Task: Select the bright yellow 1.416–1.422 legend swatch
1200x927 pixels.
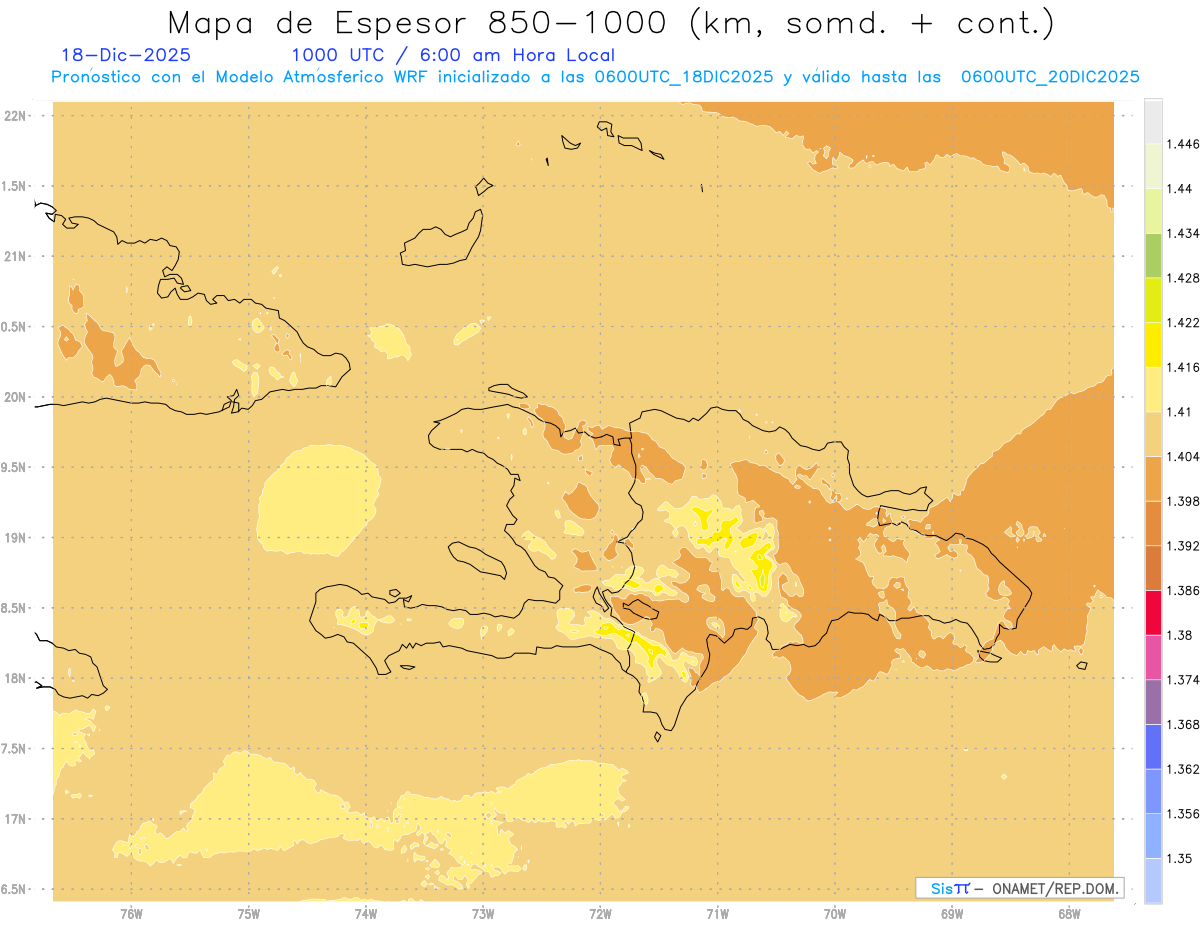Action: coord(1153,344)
